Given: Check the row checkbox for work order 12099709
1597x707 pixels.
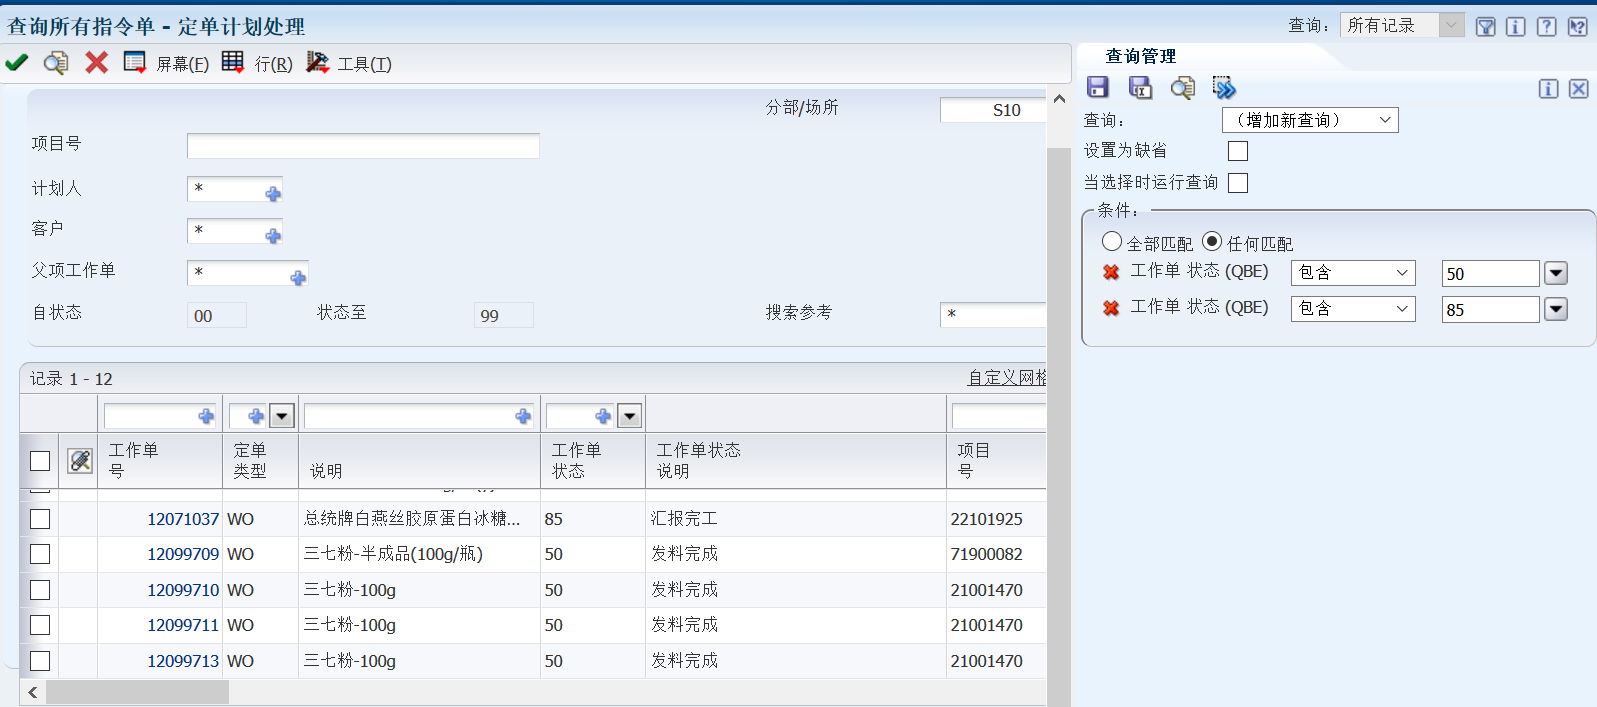Looking at the screenshot, I should pyautogui.click(x=40, y=554).
